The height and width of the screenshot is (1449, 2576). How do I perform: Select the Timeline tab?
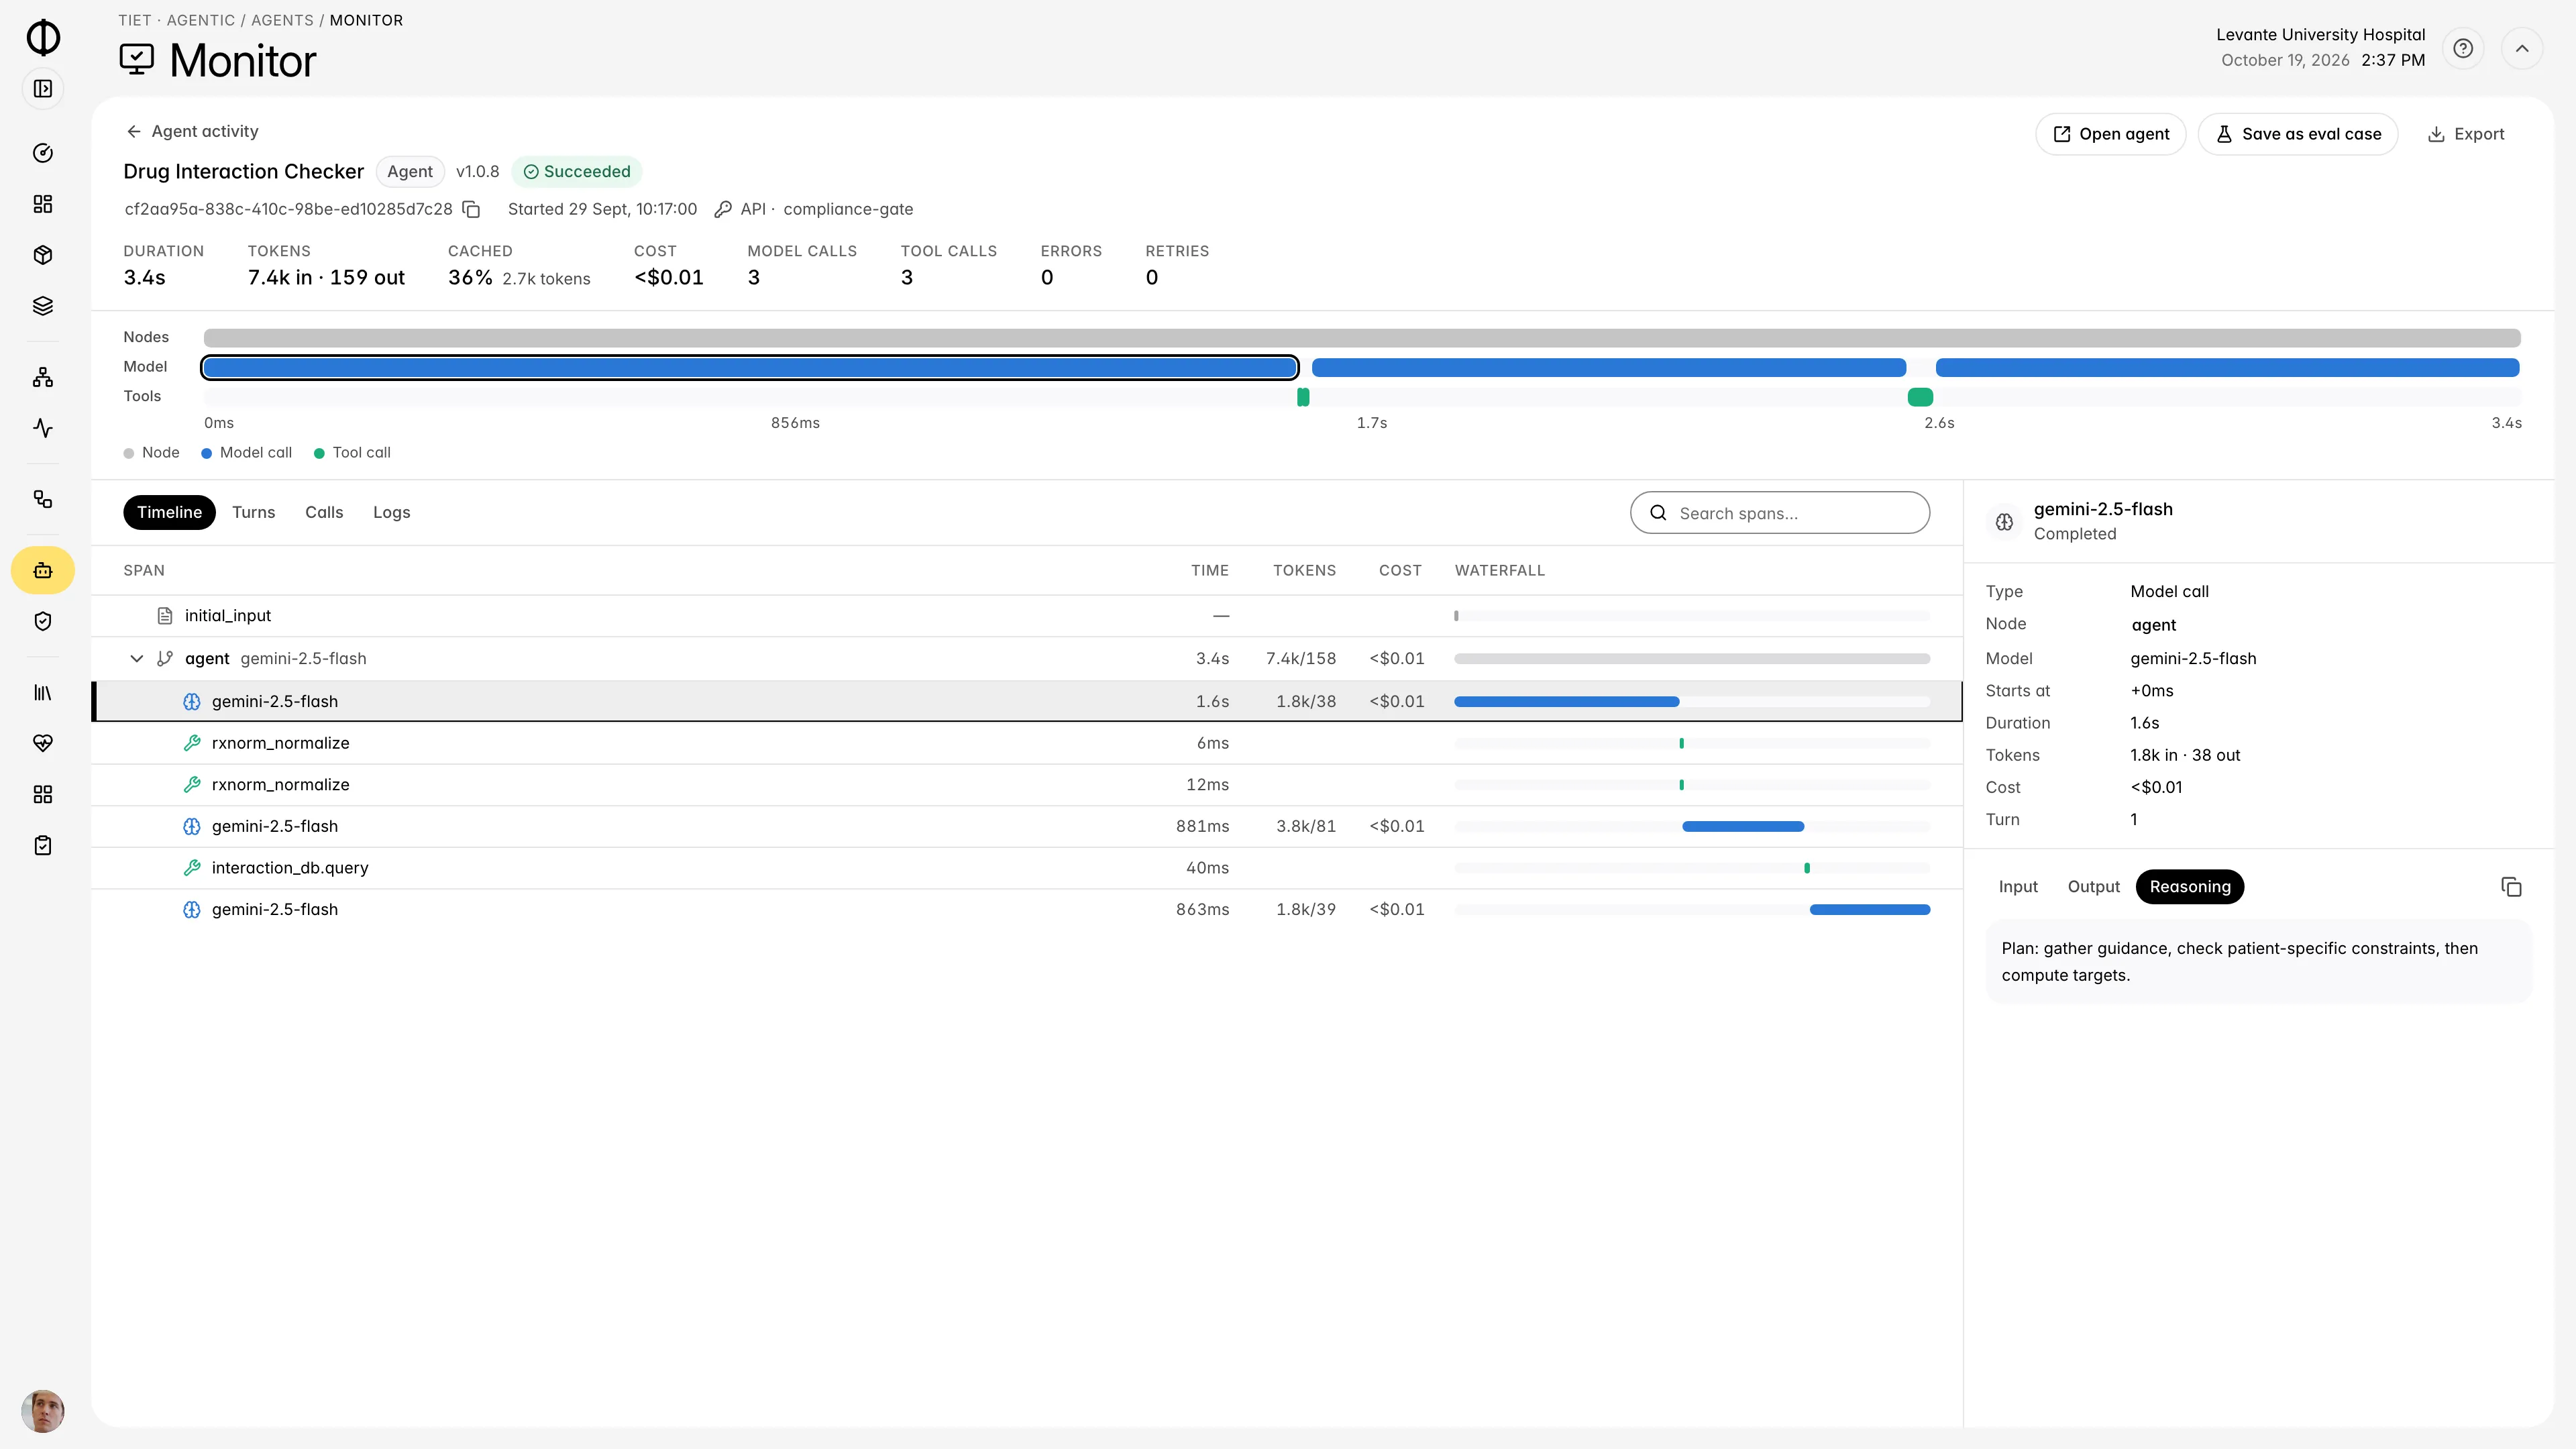coord(169,512)
